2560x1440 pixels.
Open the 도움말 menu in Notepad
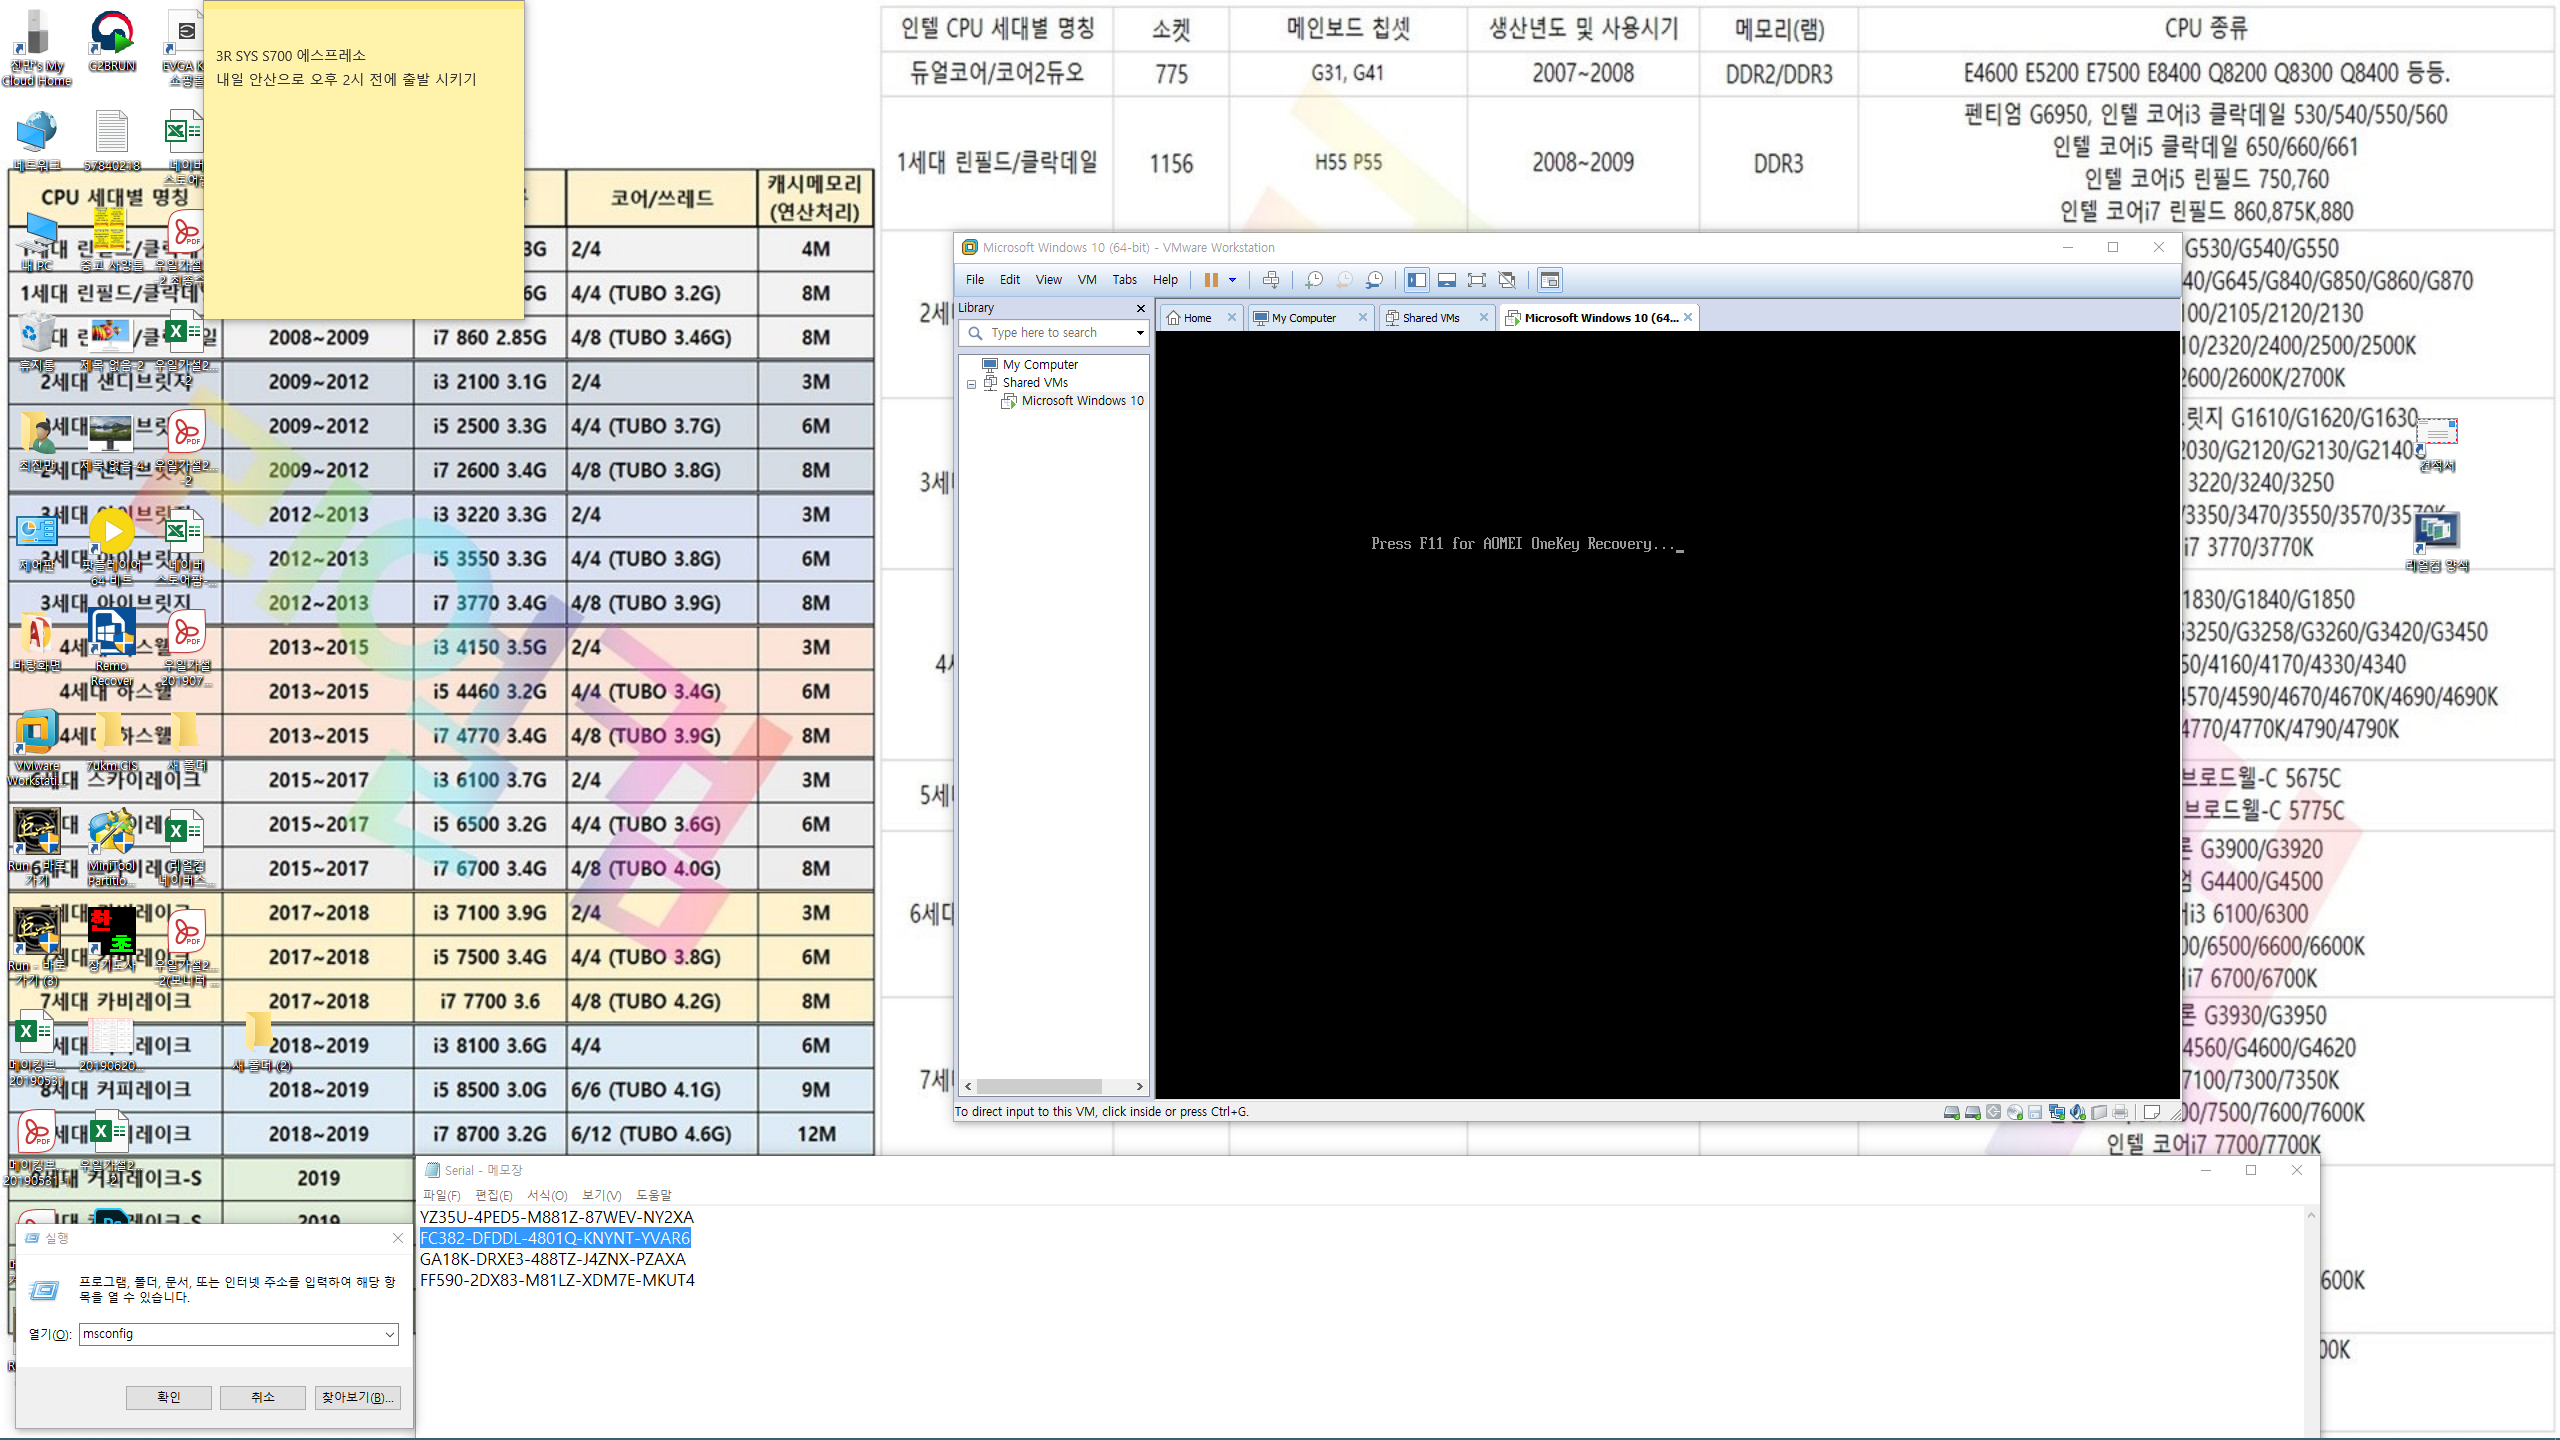(x=653, y=1195)
